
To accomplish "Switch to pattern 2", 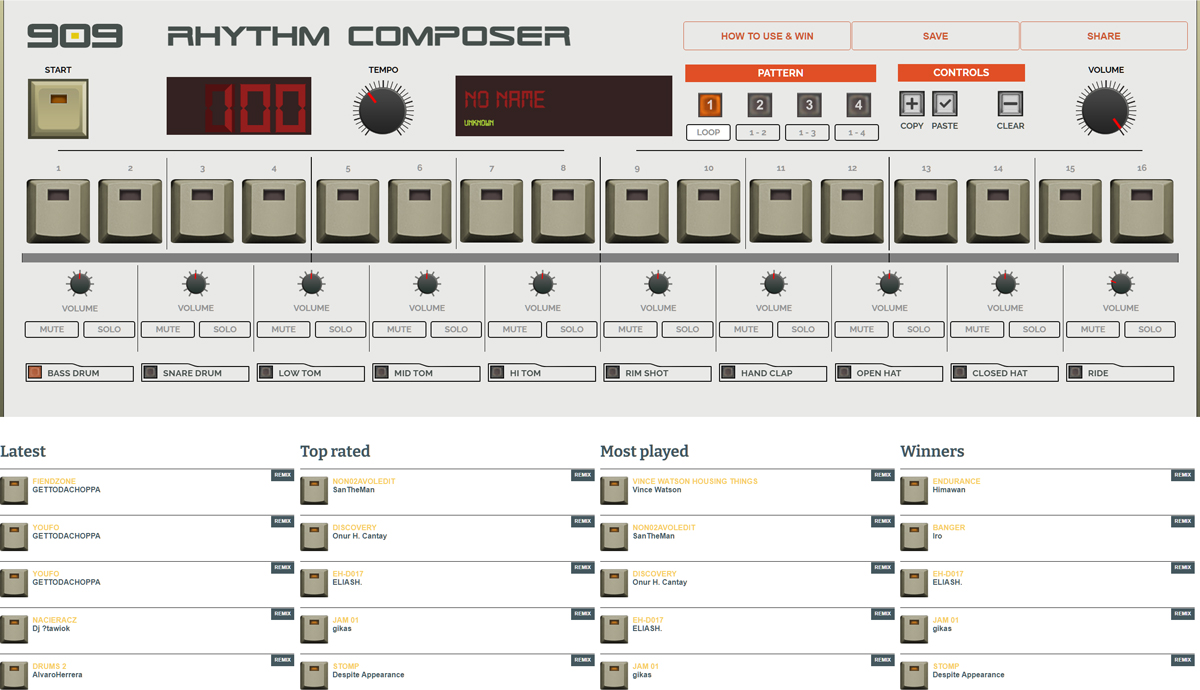I will (758, 104).
